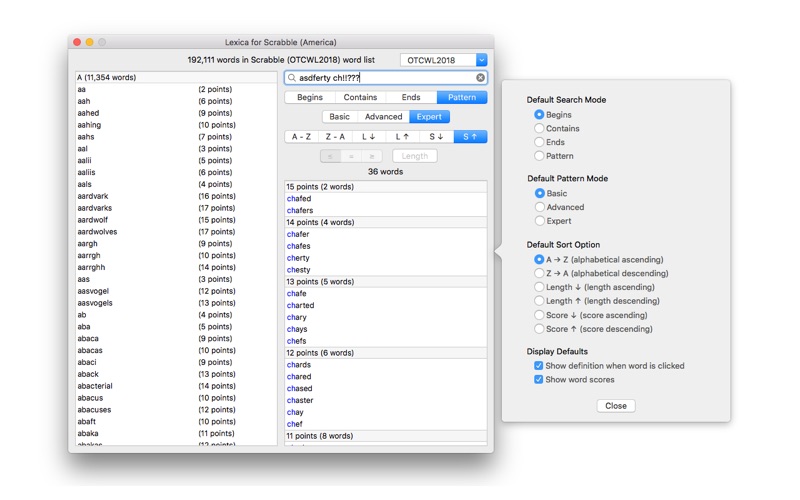Click the word chaster in results
800x500 pixels.
pos(300,401)
